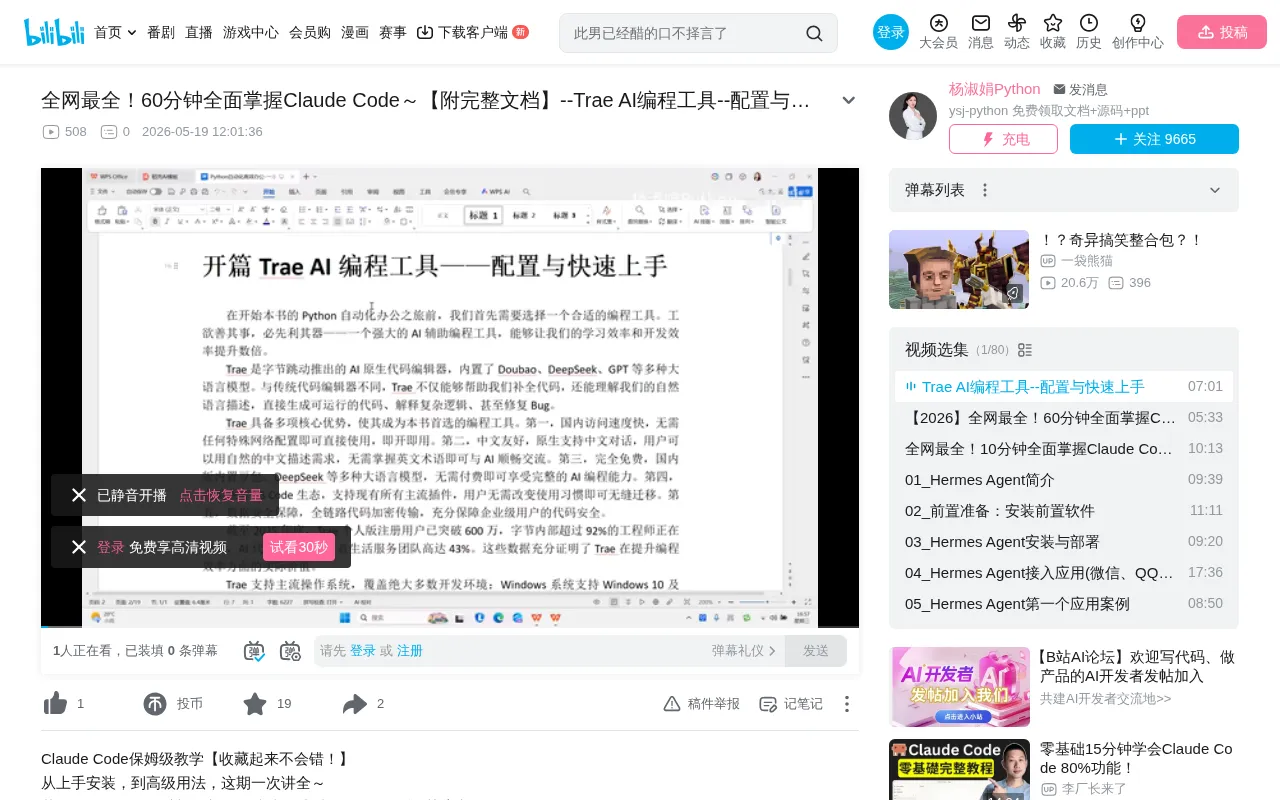Report the video via 稿件举报

702,704
